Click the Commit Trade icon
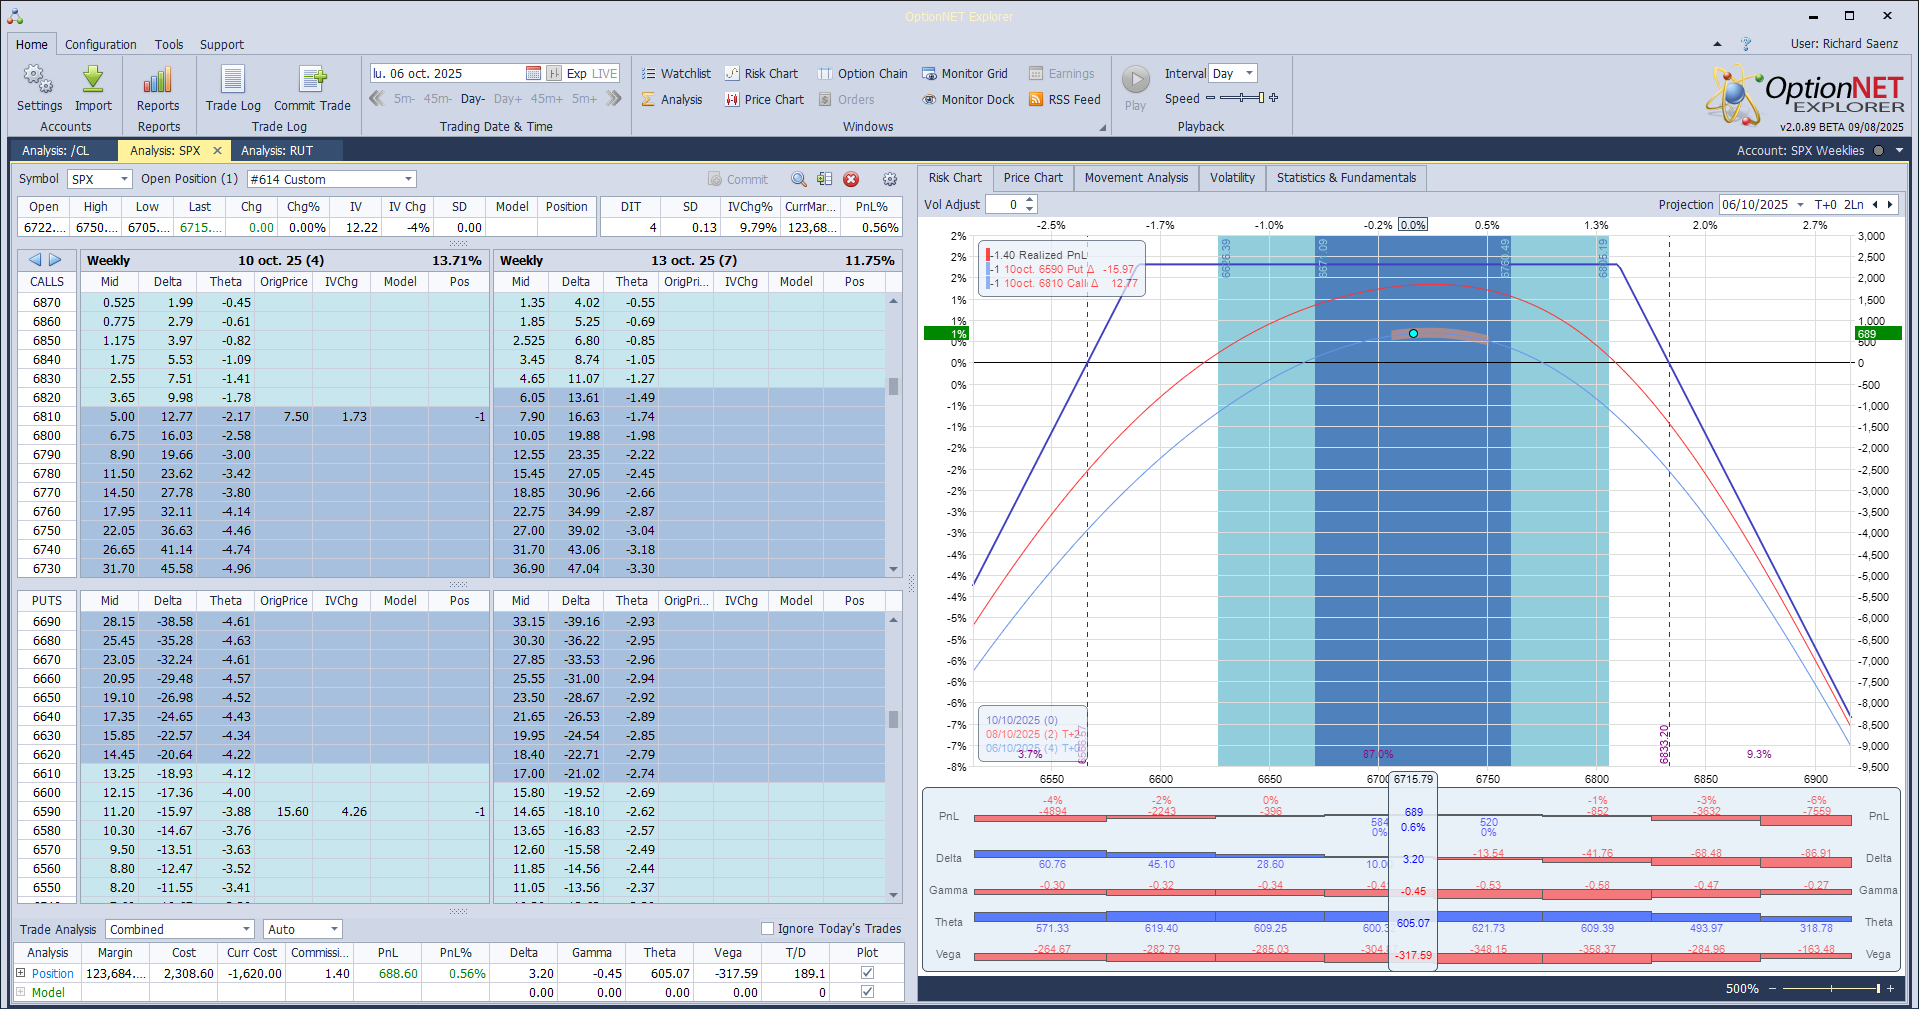The image size is (1919, 1009). click(x=312, y=80)
